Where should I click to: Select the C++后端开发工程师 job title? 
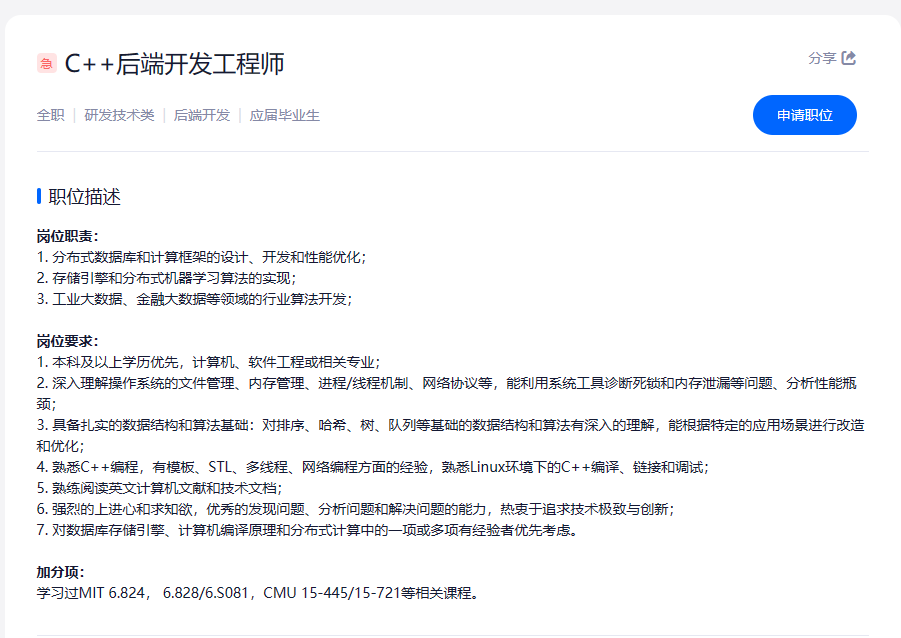(x=175, y=64)
